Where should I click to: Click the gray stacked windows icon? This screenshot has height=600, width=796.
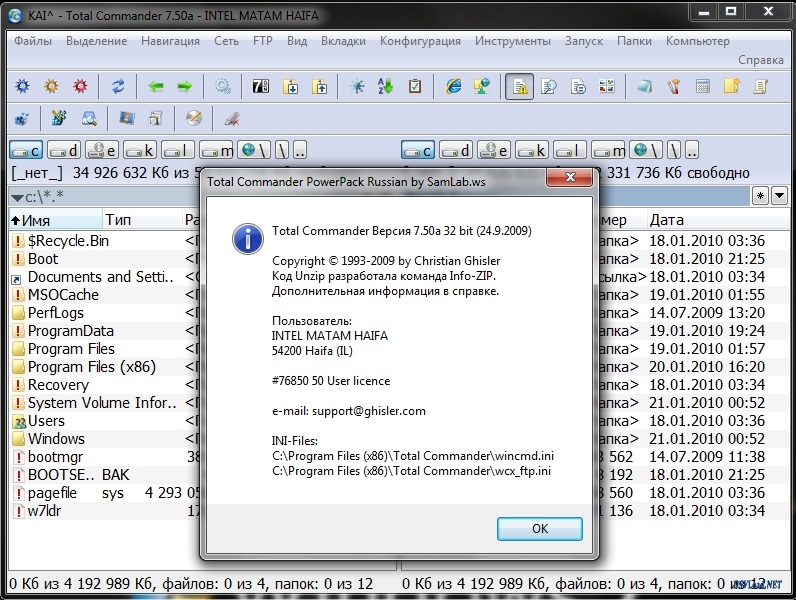click(x=156, y=119)
